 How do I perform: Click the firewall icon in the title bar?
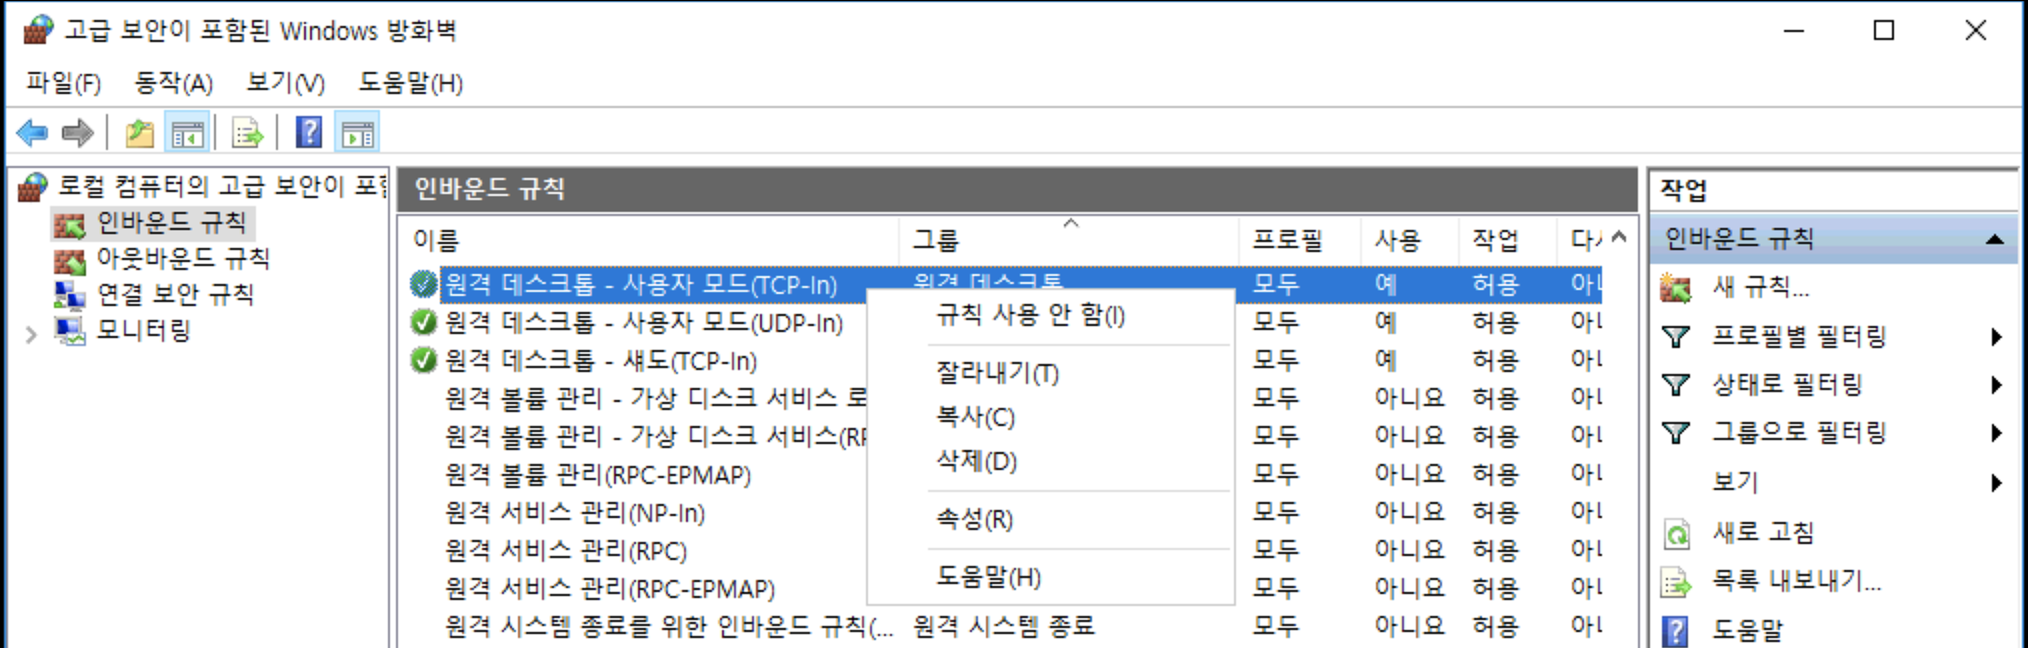point(37,30)
